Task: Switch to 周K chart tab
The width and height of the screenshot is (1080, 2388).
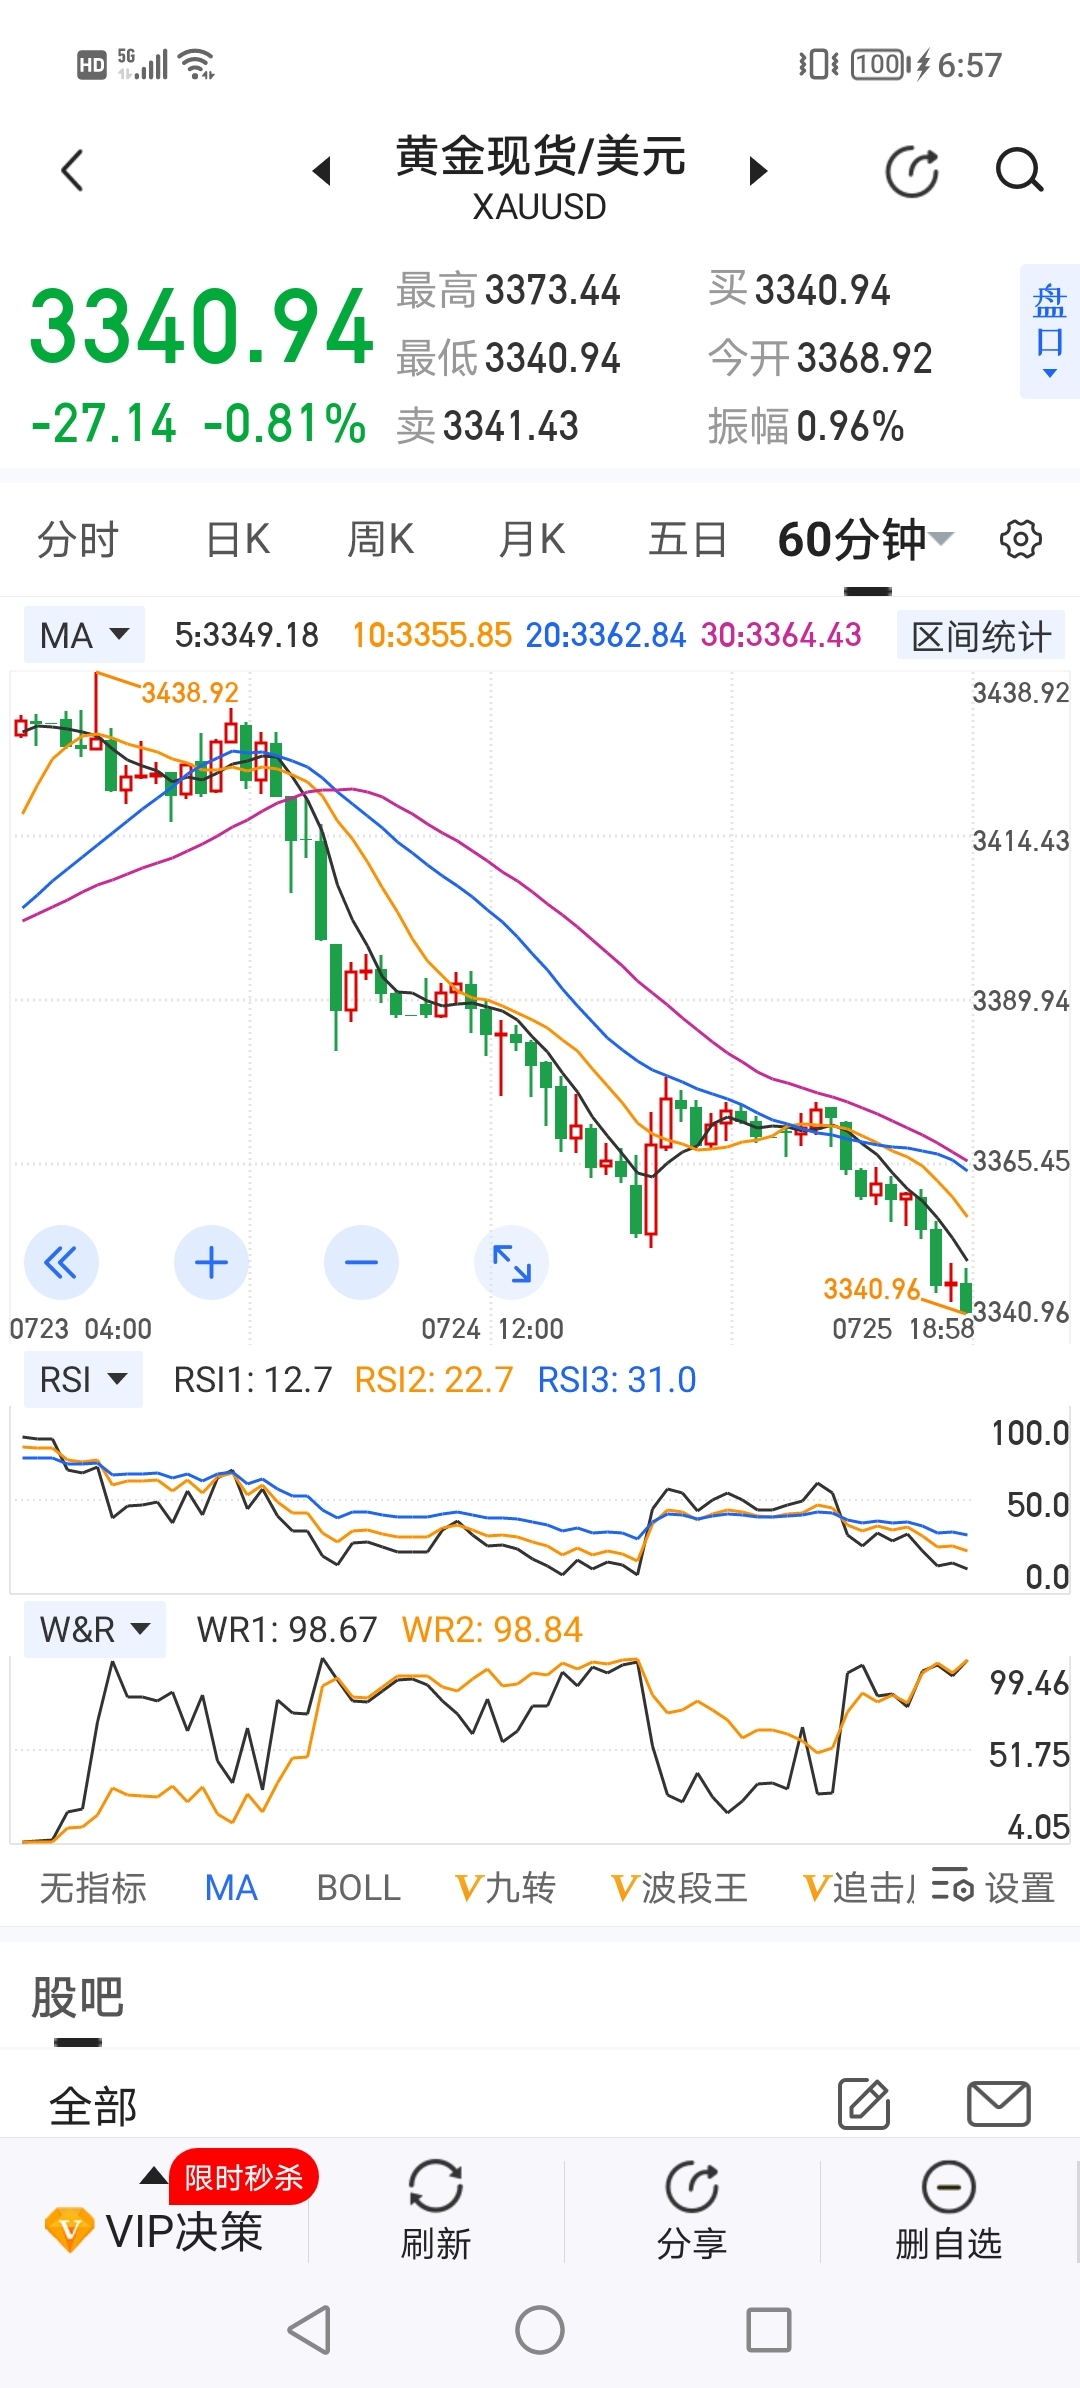Action: pyautogui.click(x=380, y=540)
